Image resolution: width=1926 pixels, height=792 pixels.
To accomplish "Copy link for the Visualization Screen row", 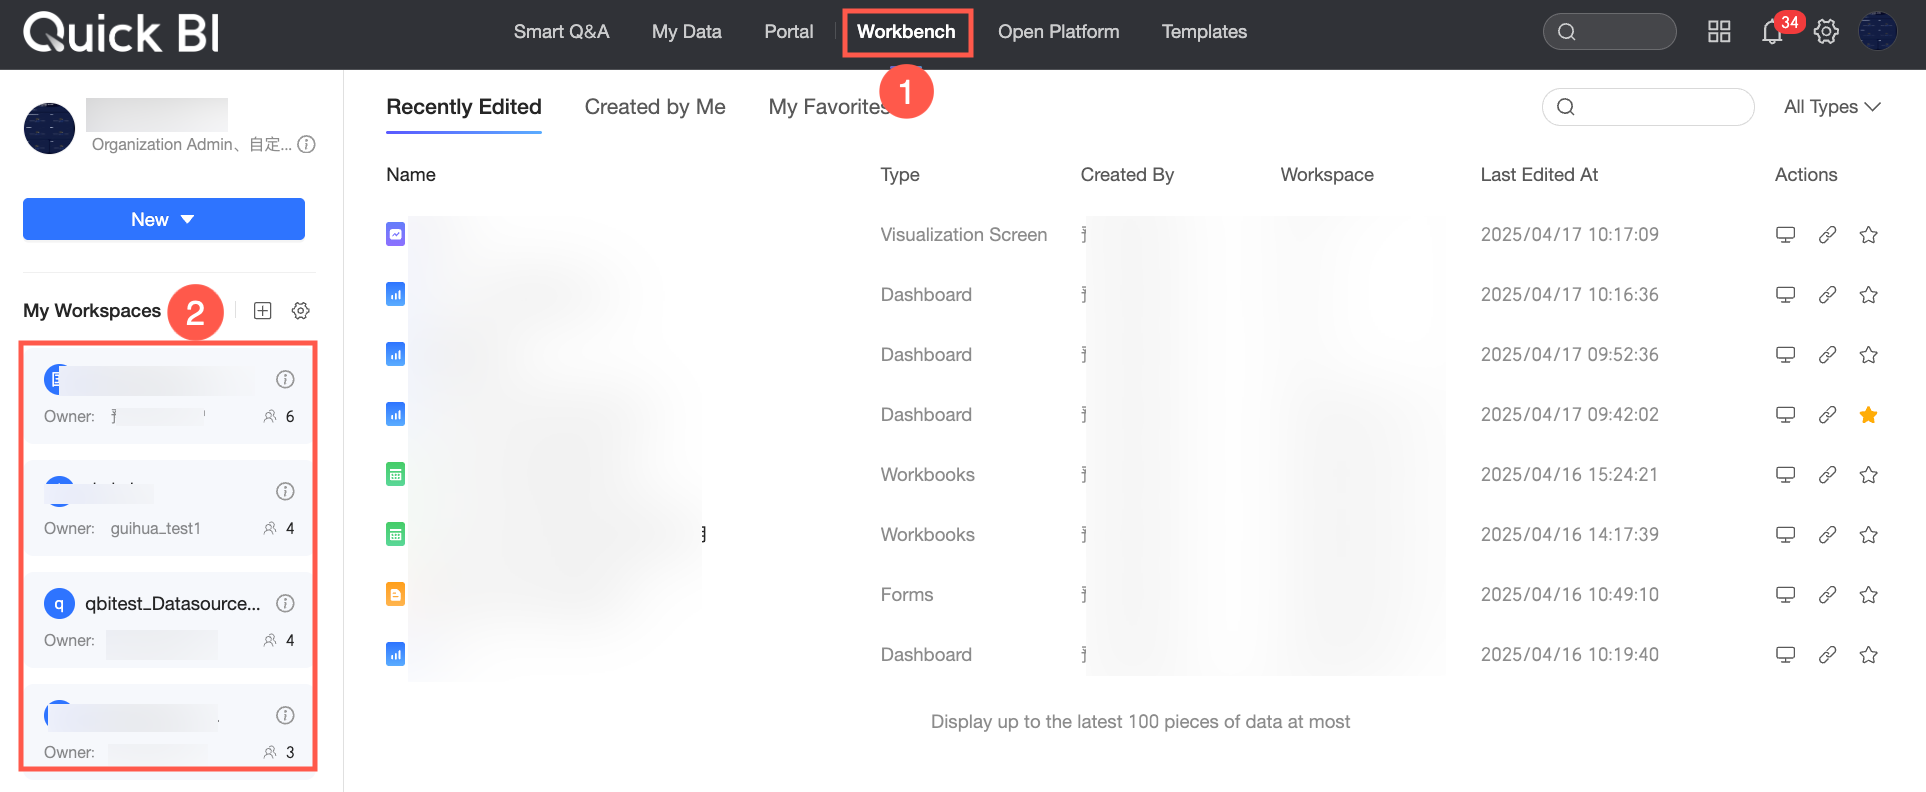I will point(1827,235).
